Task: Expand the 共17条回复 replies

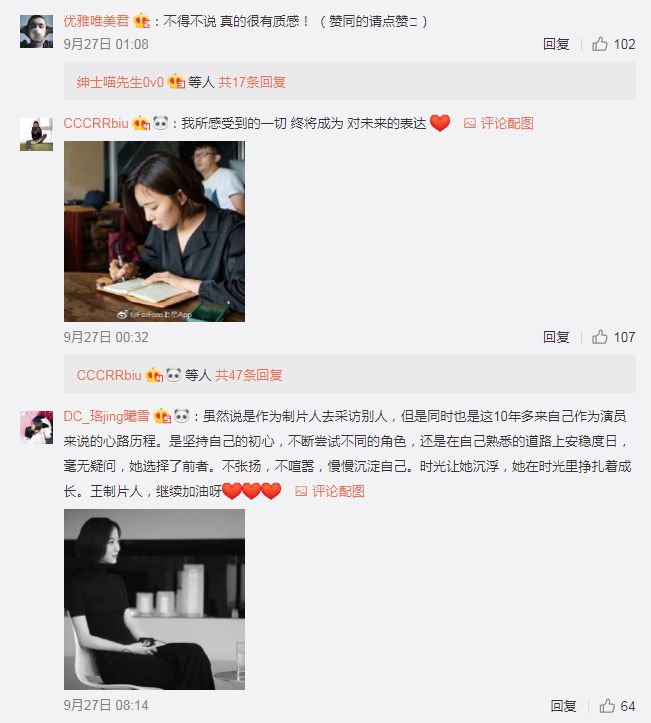Action: (x=252, y=82)
